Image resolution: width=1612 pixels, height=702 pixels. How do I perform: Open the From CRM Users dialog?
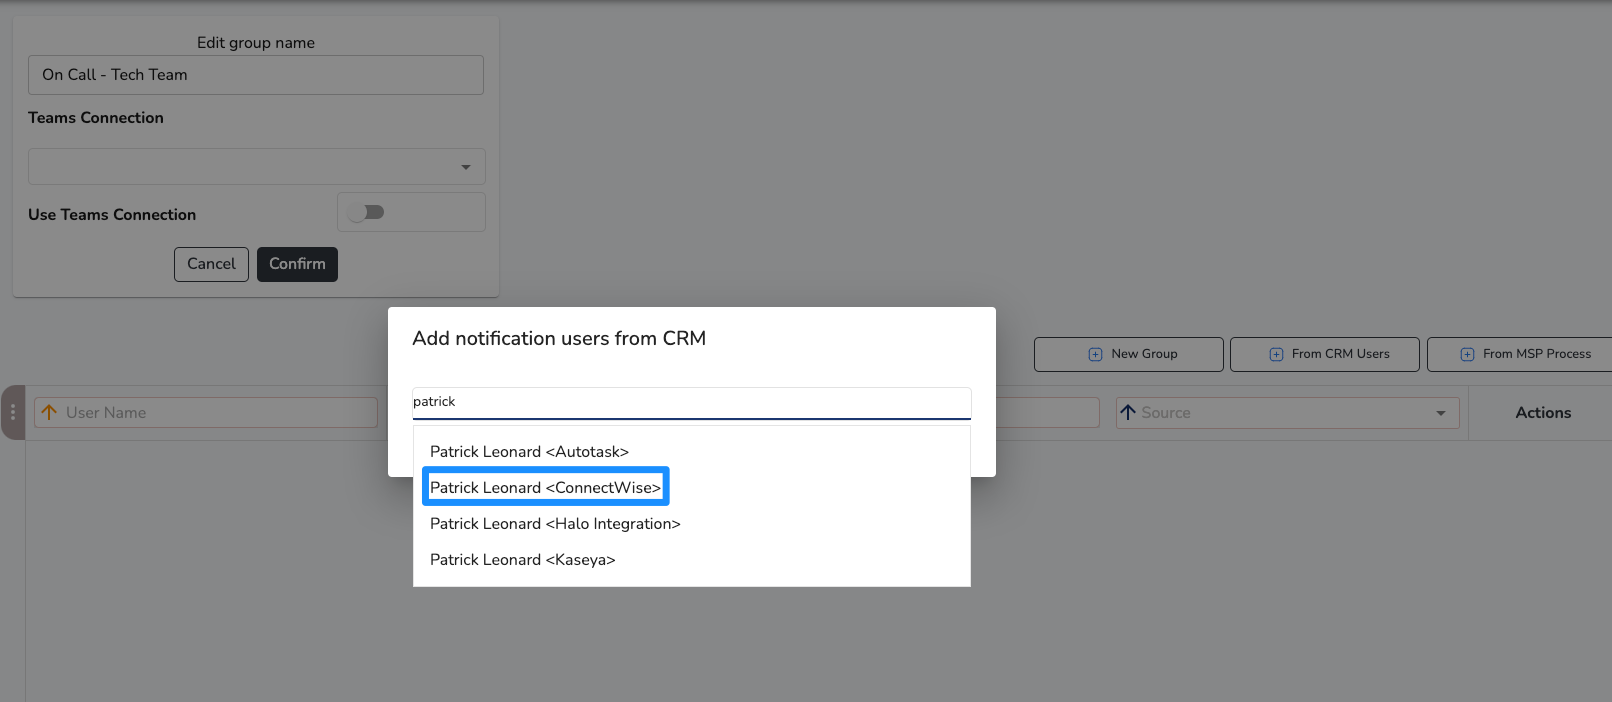[1325, 354]
